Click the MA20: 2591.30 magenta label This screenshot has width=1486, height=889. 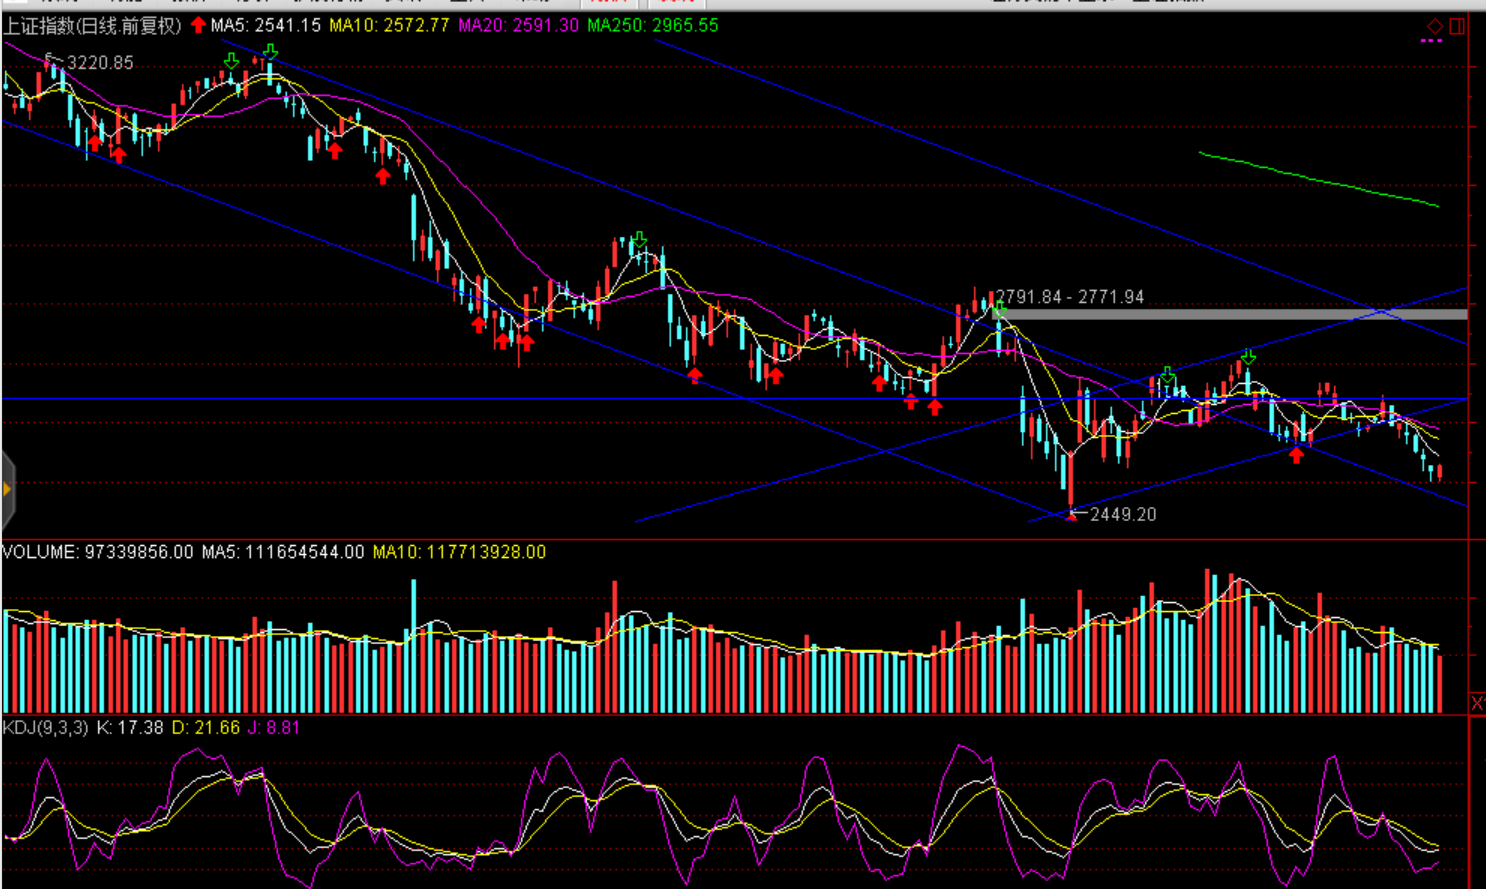(518, 25)
